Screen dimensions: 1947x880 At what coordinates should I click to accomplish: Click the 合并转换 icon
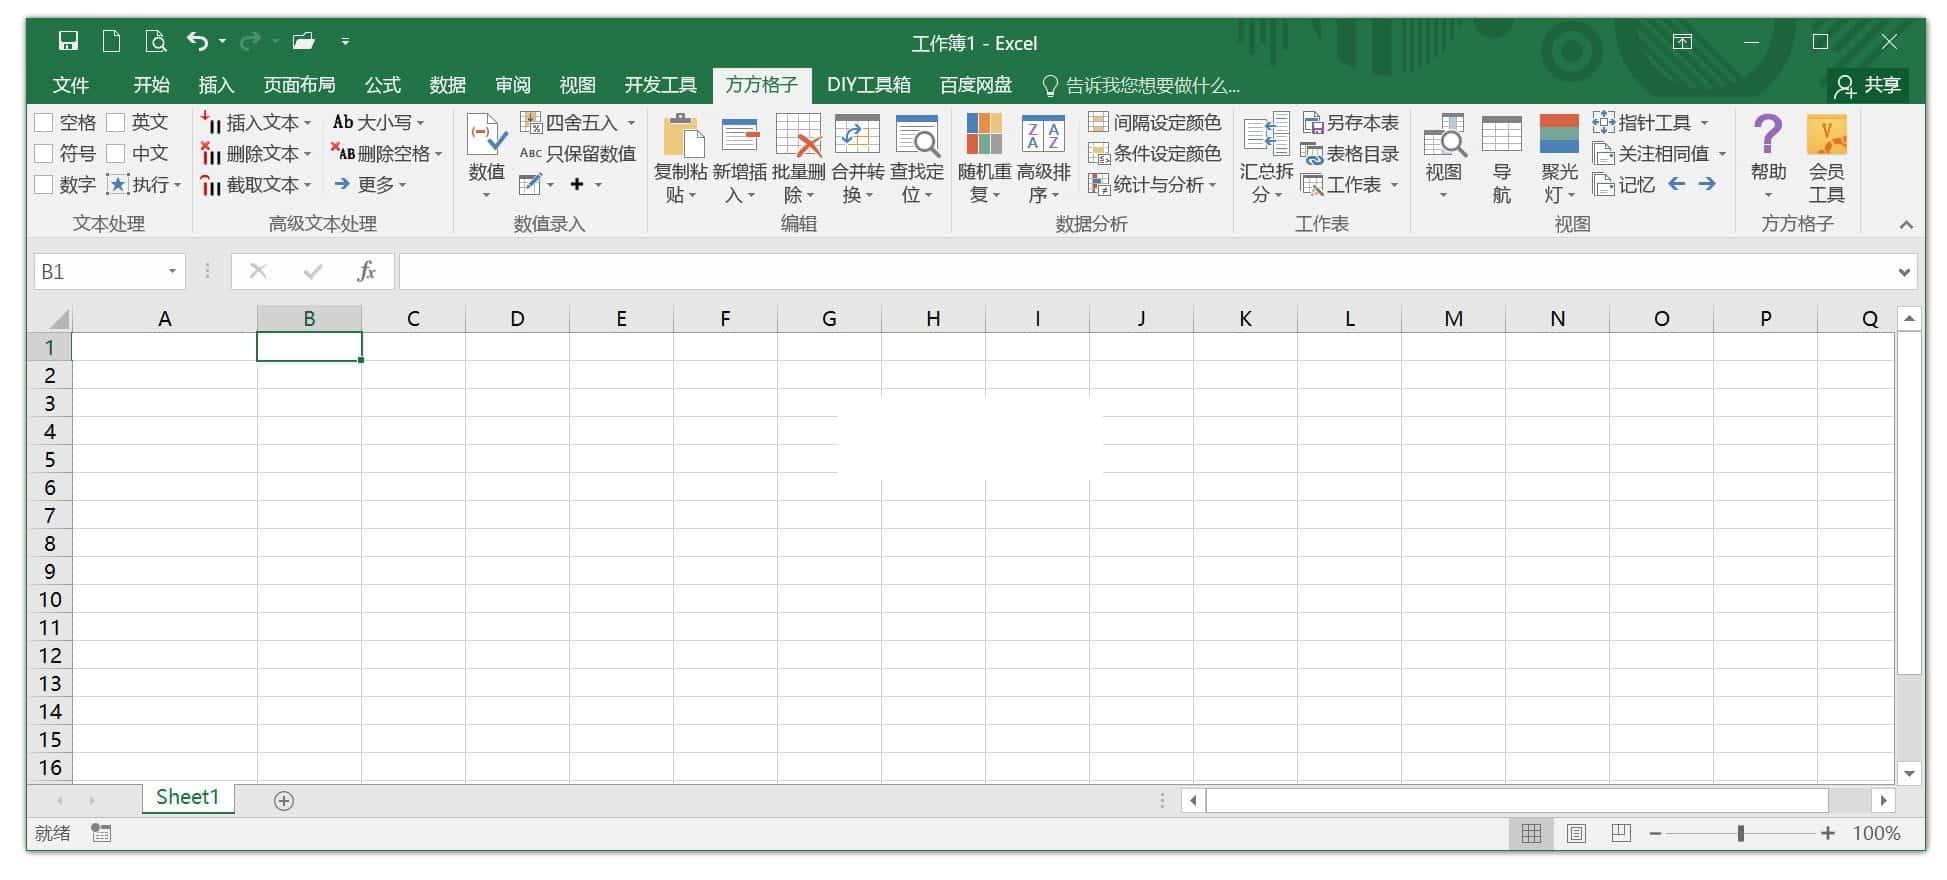[857, 135]
